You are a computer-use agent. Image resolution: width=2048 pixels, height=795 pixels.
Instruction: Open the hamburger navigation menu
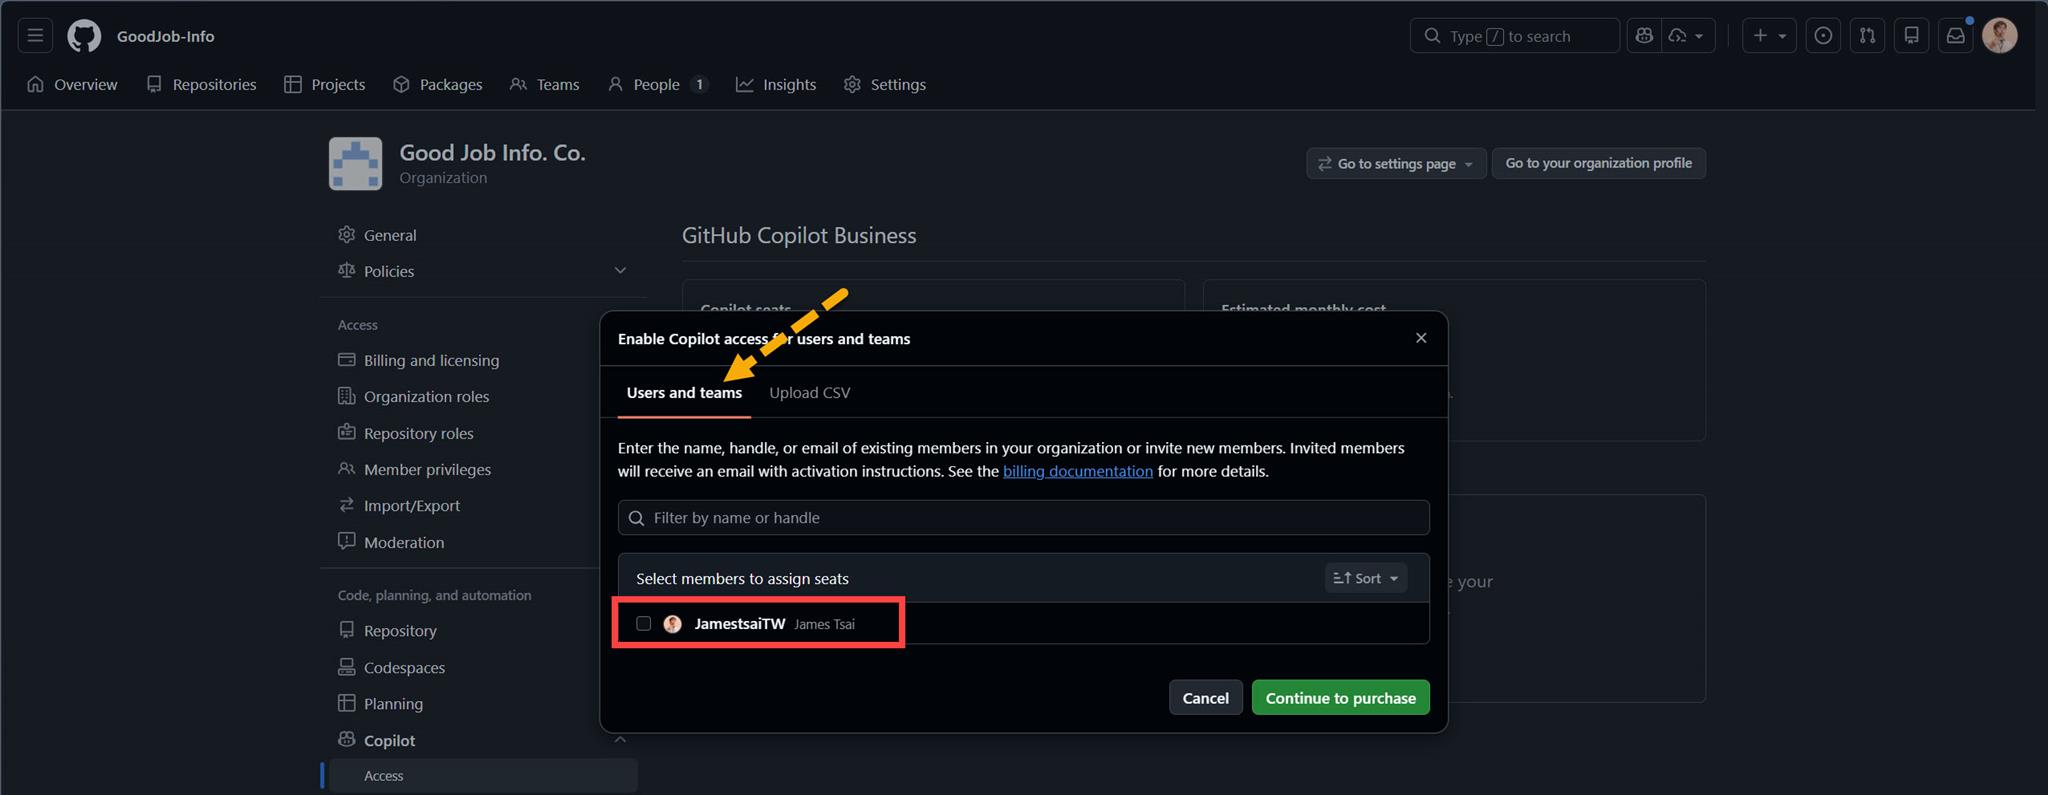coord(35,36)
